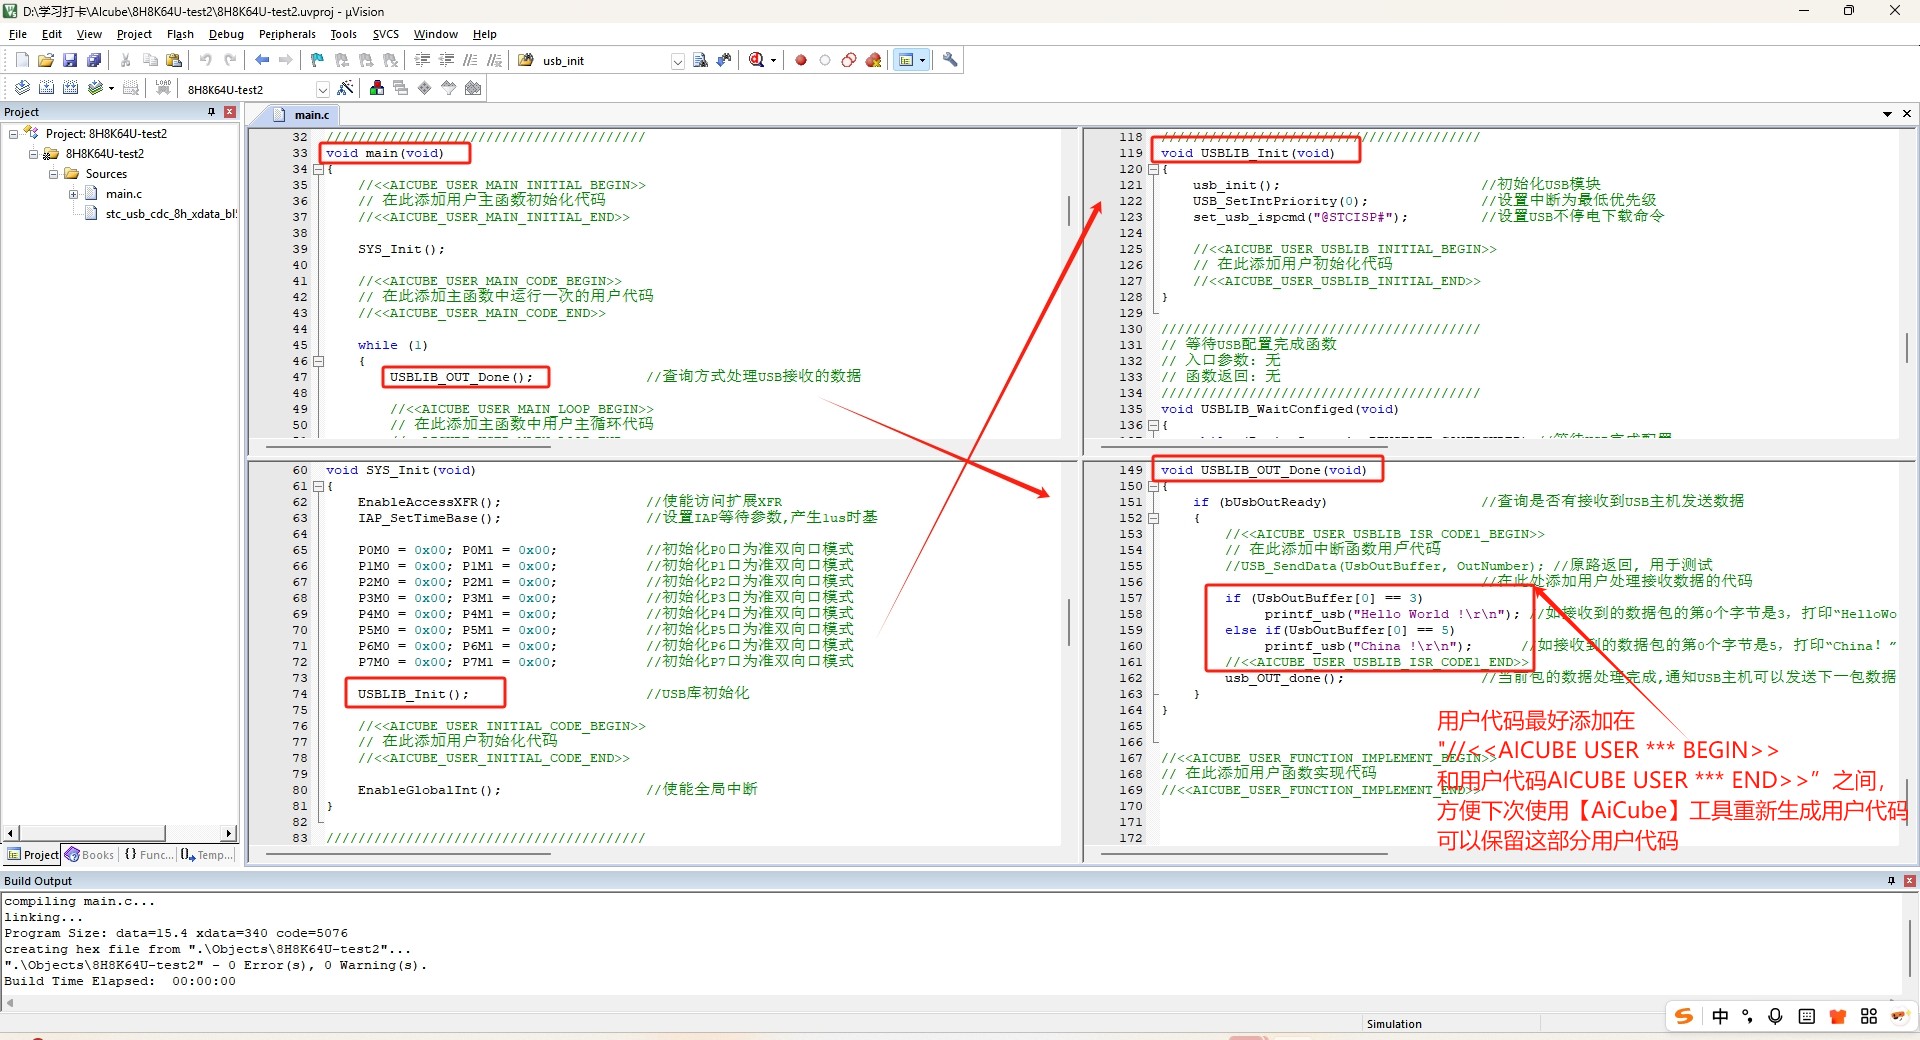Expand the main.c node in project tree

[74, 194]
